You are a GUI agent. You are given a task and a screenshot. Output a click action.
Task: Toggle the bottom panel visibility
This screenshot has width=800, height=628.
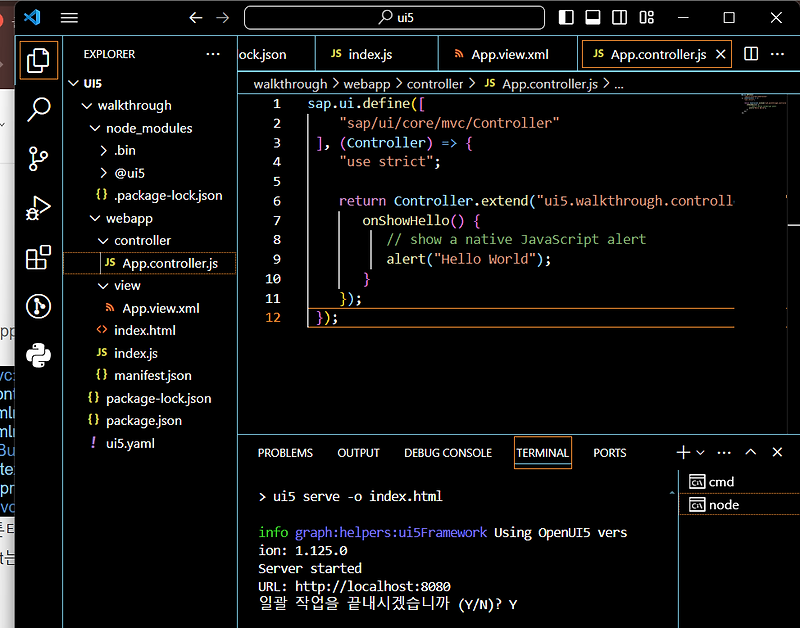click(x=592, y=17)
